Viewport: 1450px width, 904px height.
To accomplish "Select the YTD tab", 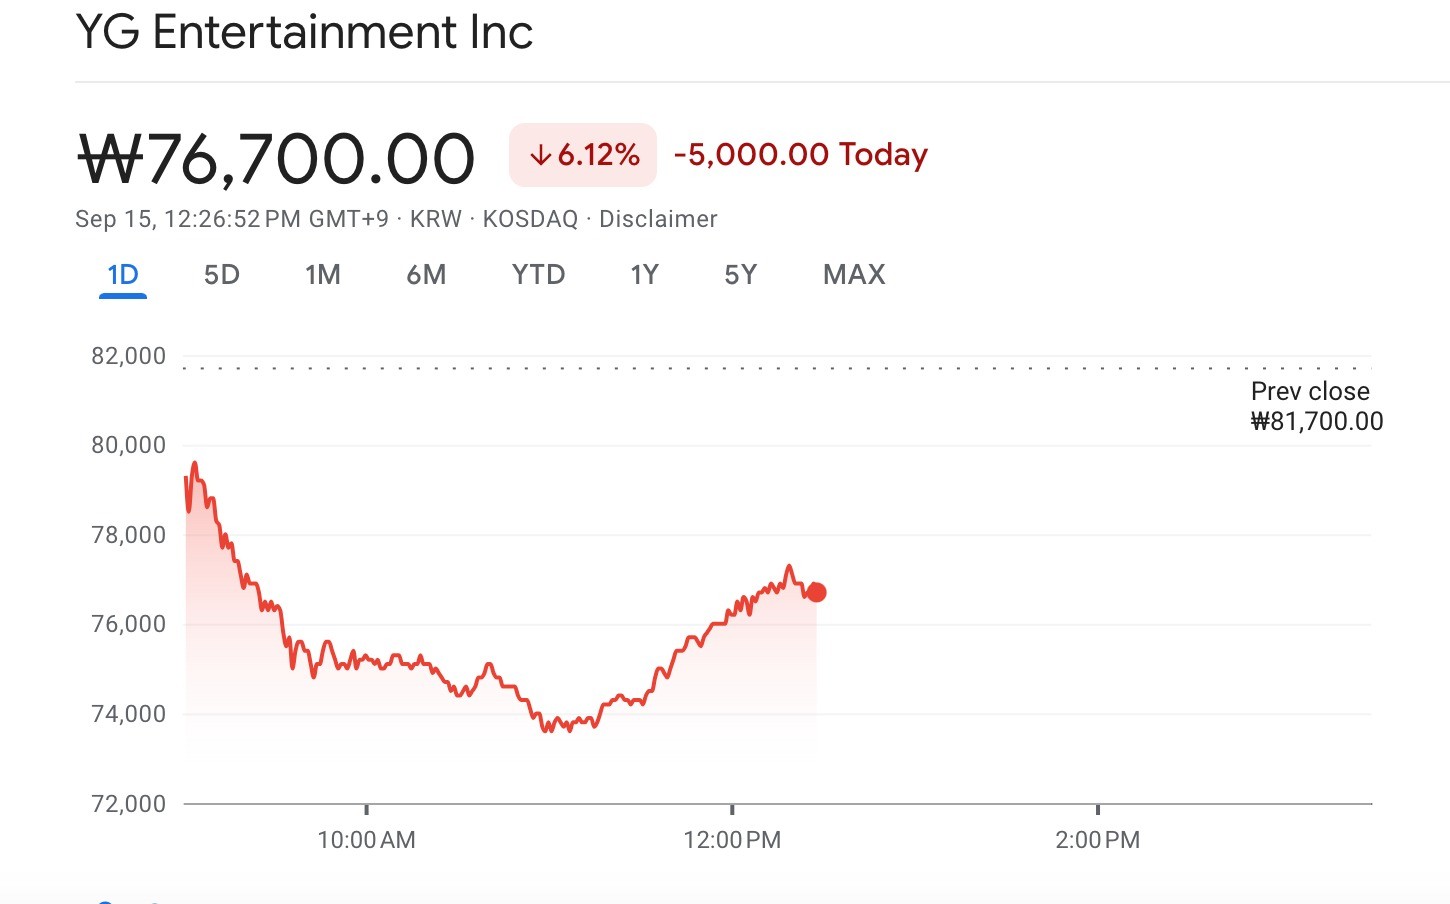I will click(x=538, y=275).
